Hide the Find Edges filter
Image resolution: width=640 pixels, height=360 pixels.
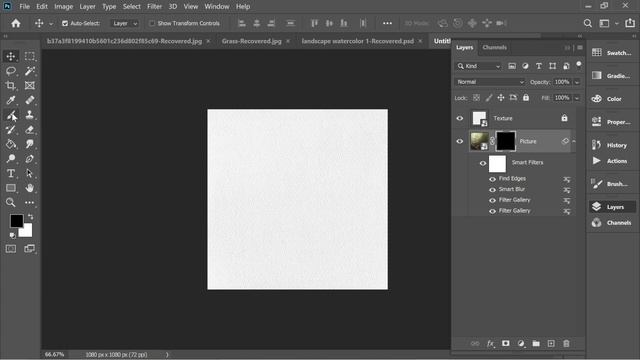[492, 179]
